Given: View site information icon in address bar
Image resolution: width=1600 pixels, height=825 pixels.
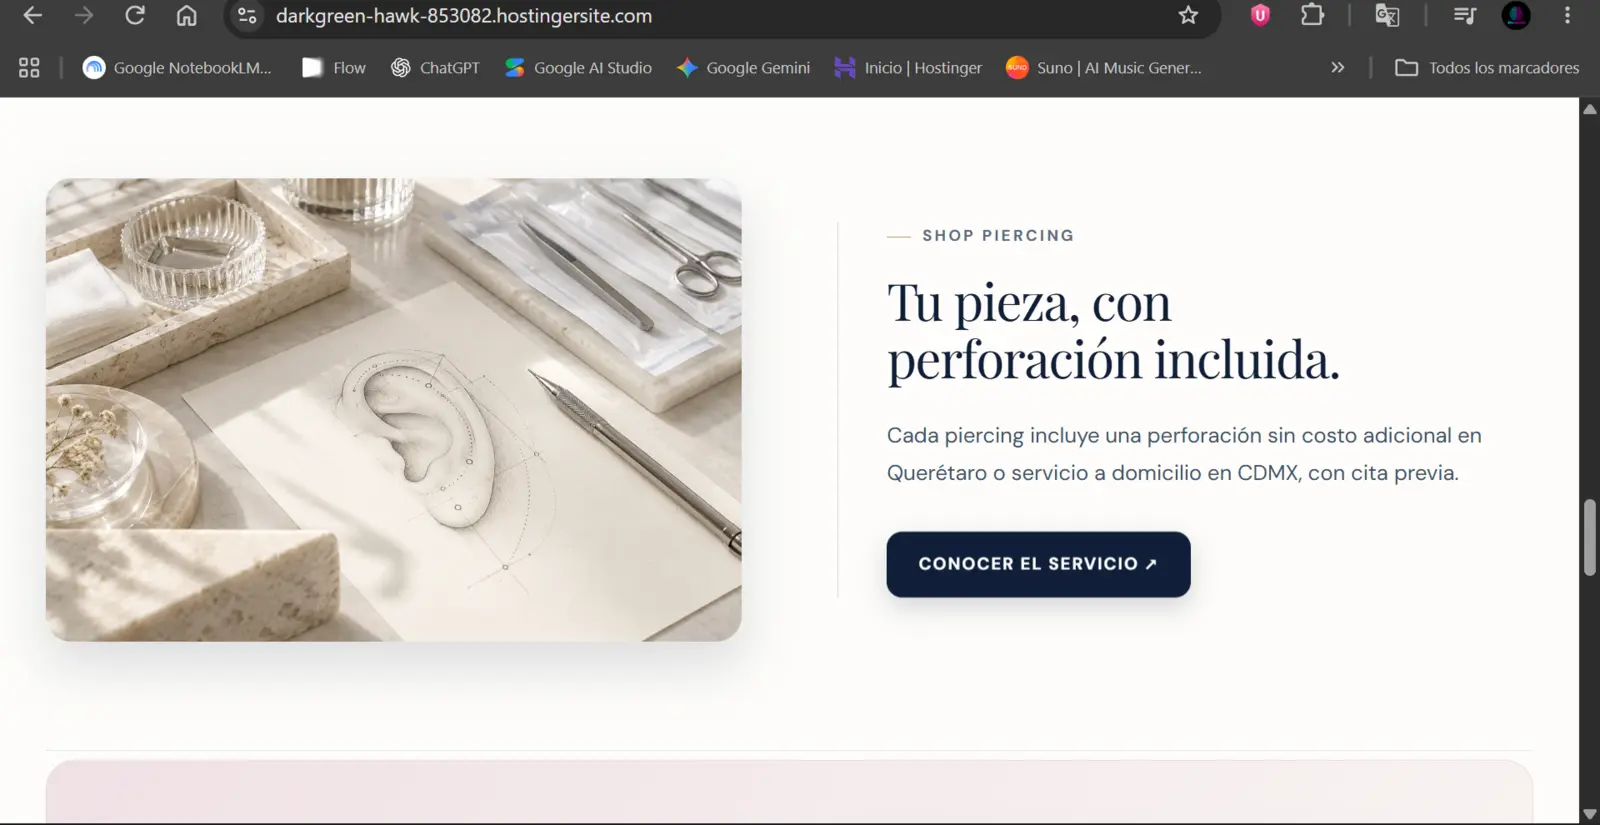Looking at the screenshot, I should click(x=247, y=16).
